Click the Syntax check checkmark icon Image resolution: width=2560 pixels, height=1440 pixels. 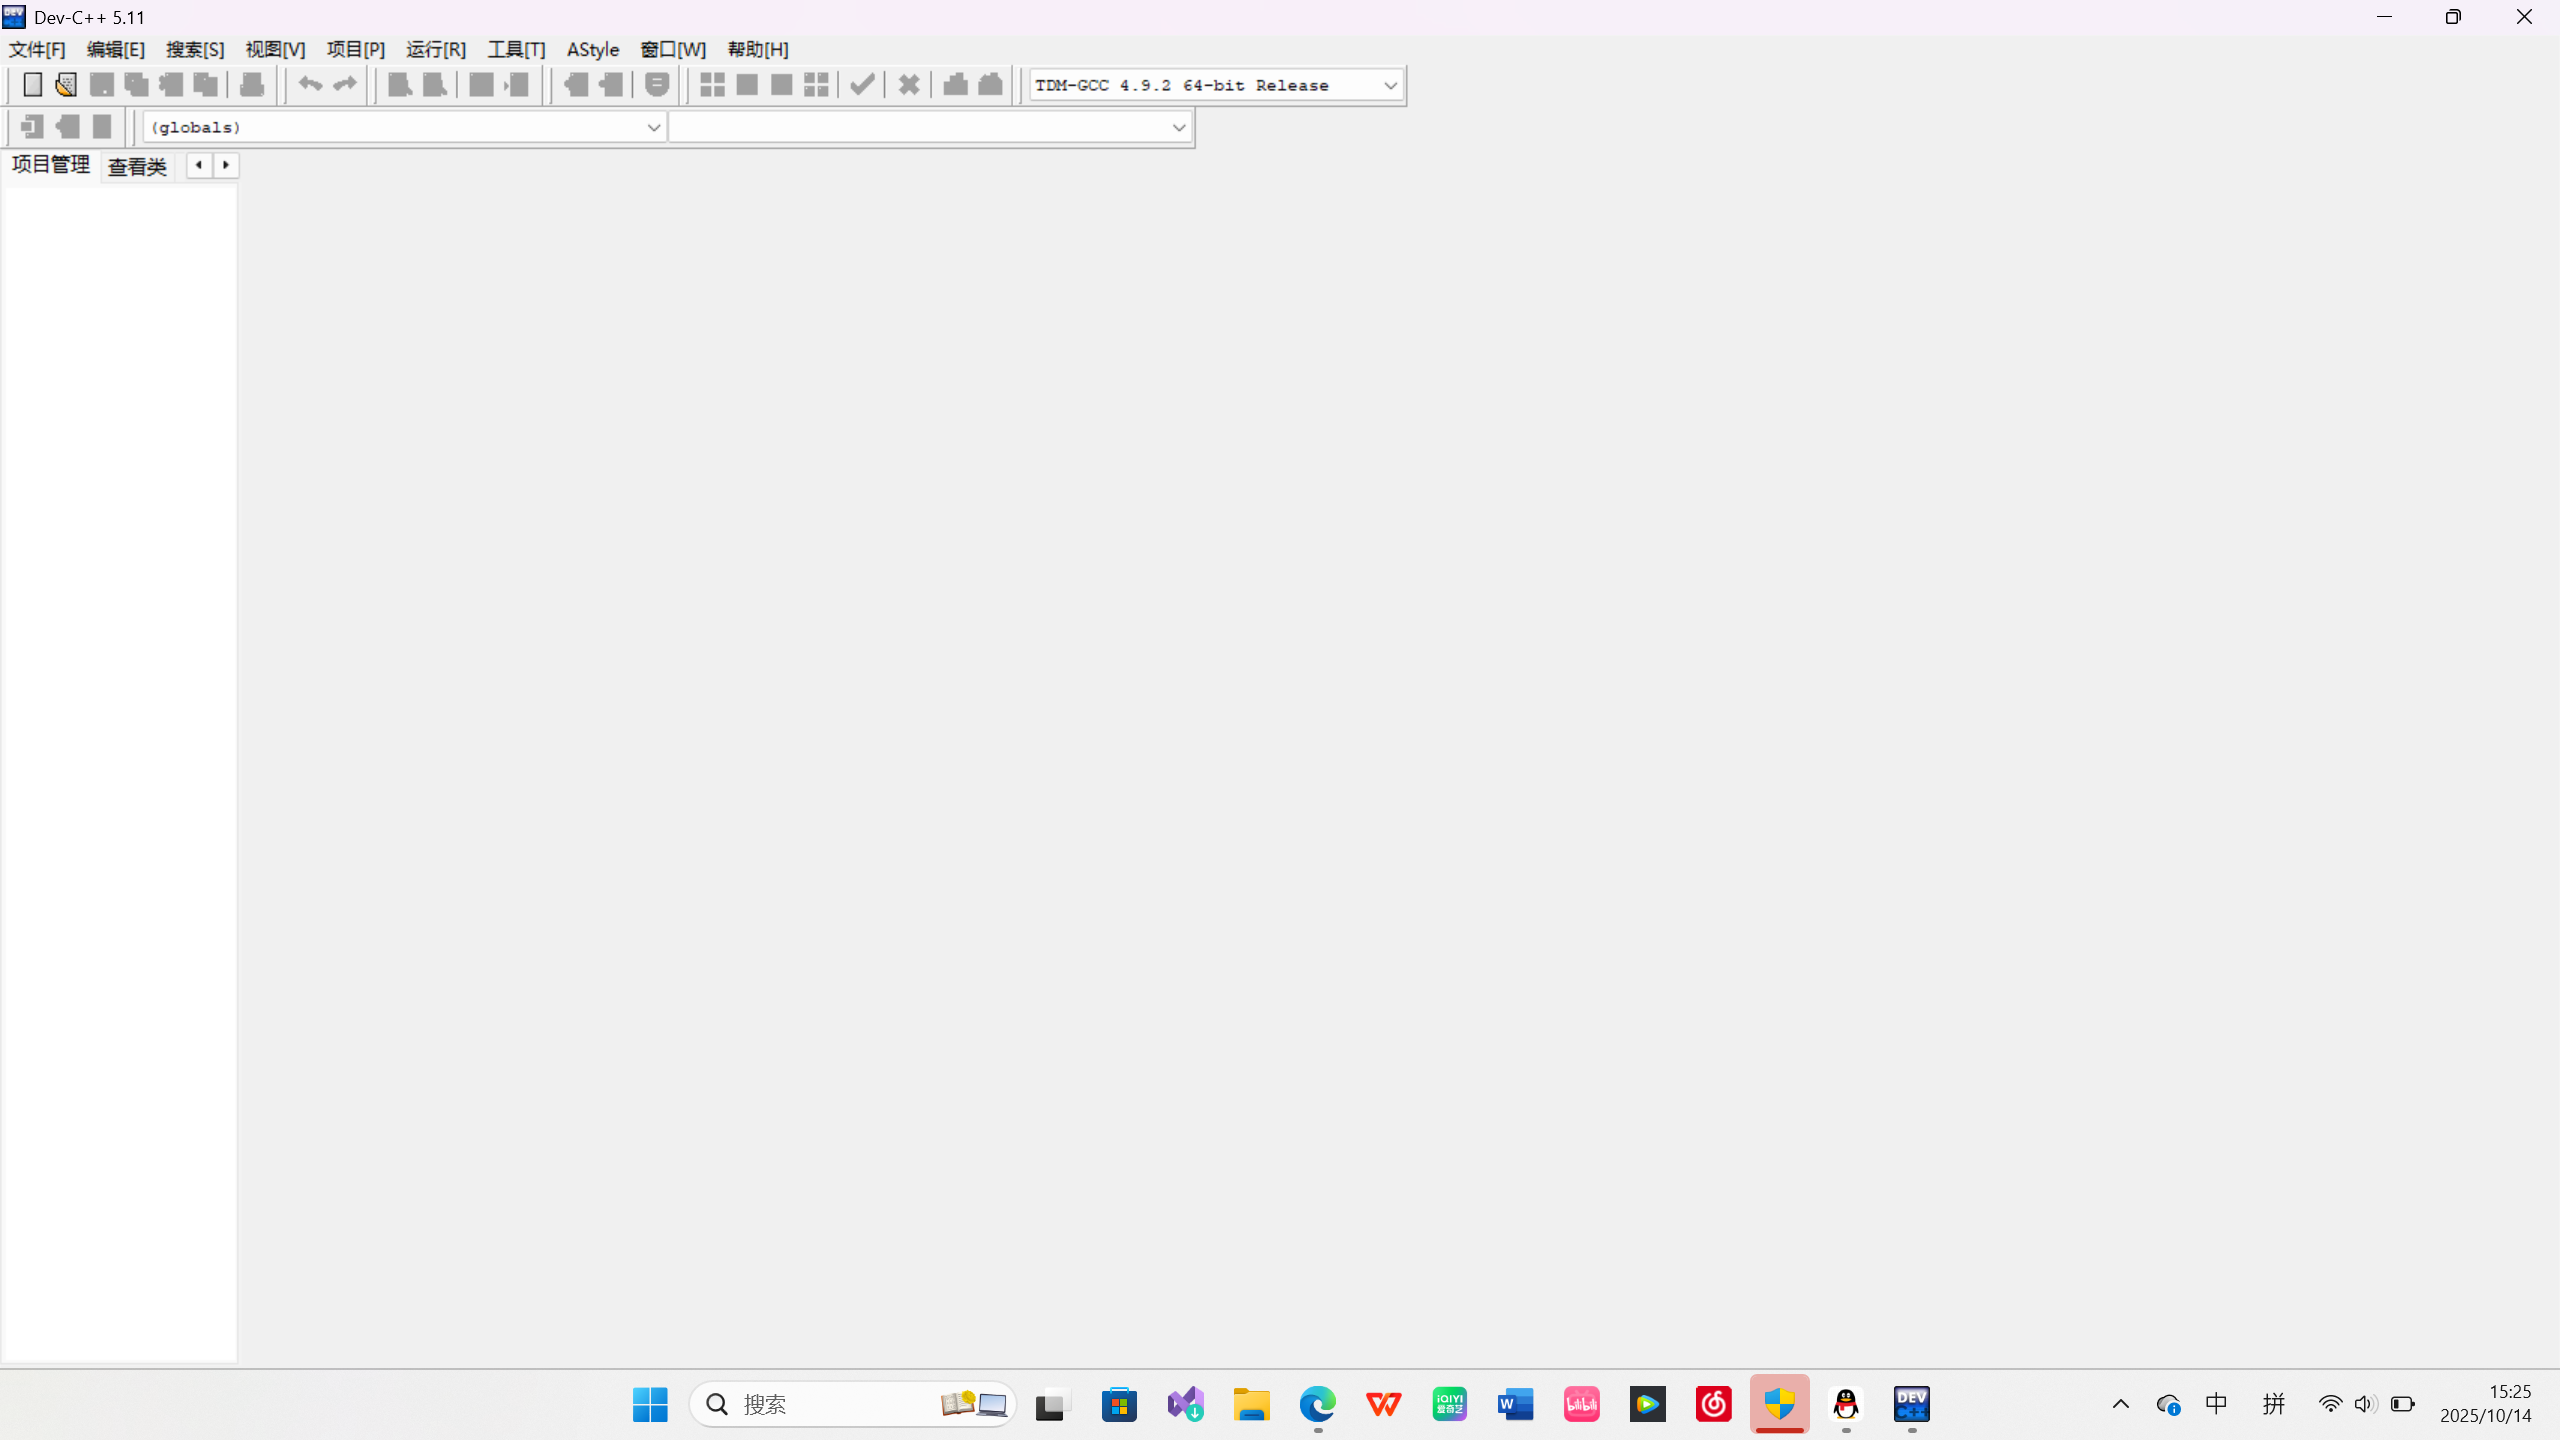coord(862,85)
